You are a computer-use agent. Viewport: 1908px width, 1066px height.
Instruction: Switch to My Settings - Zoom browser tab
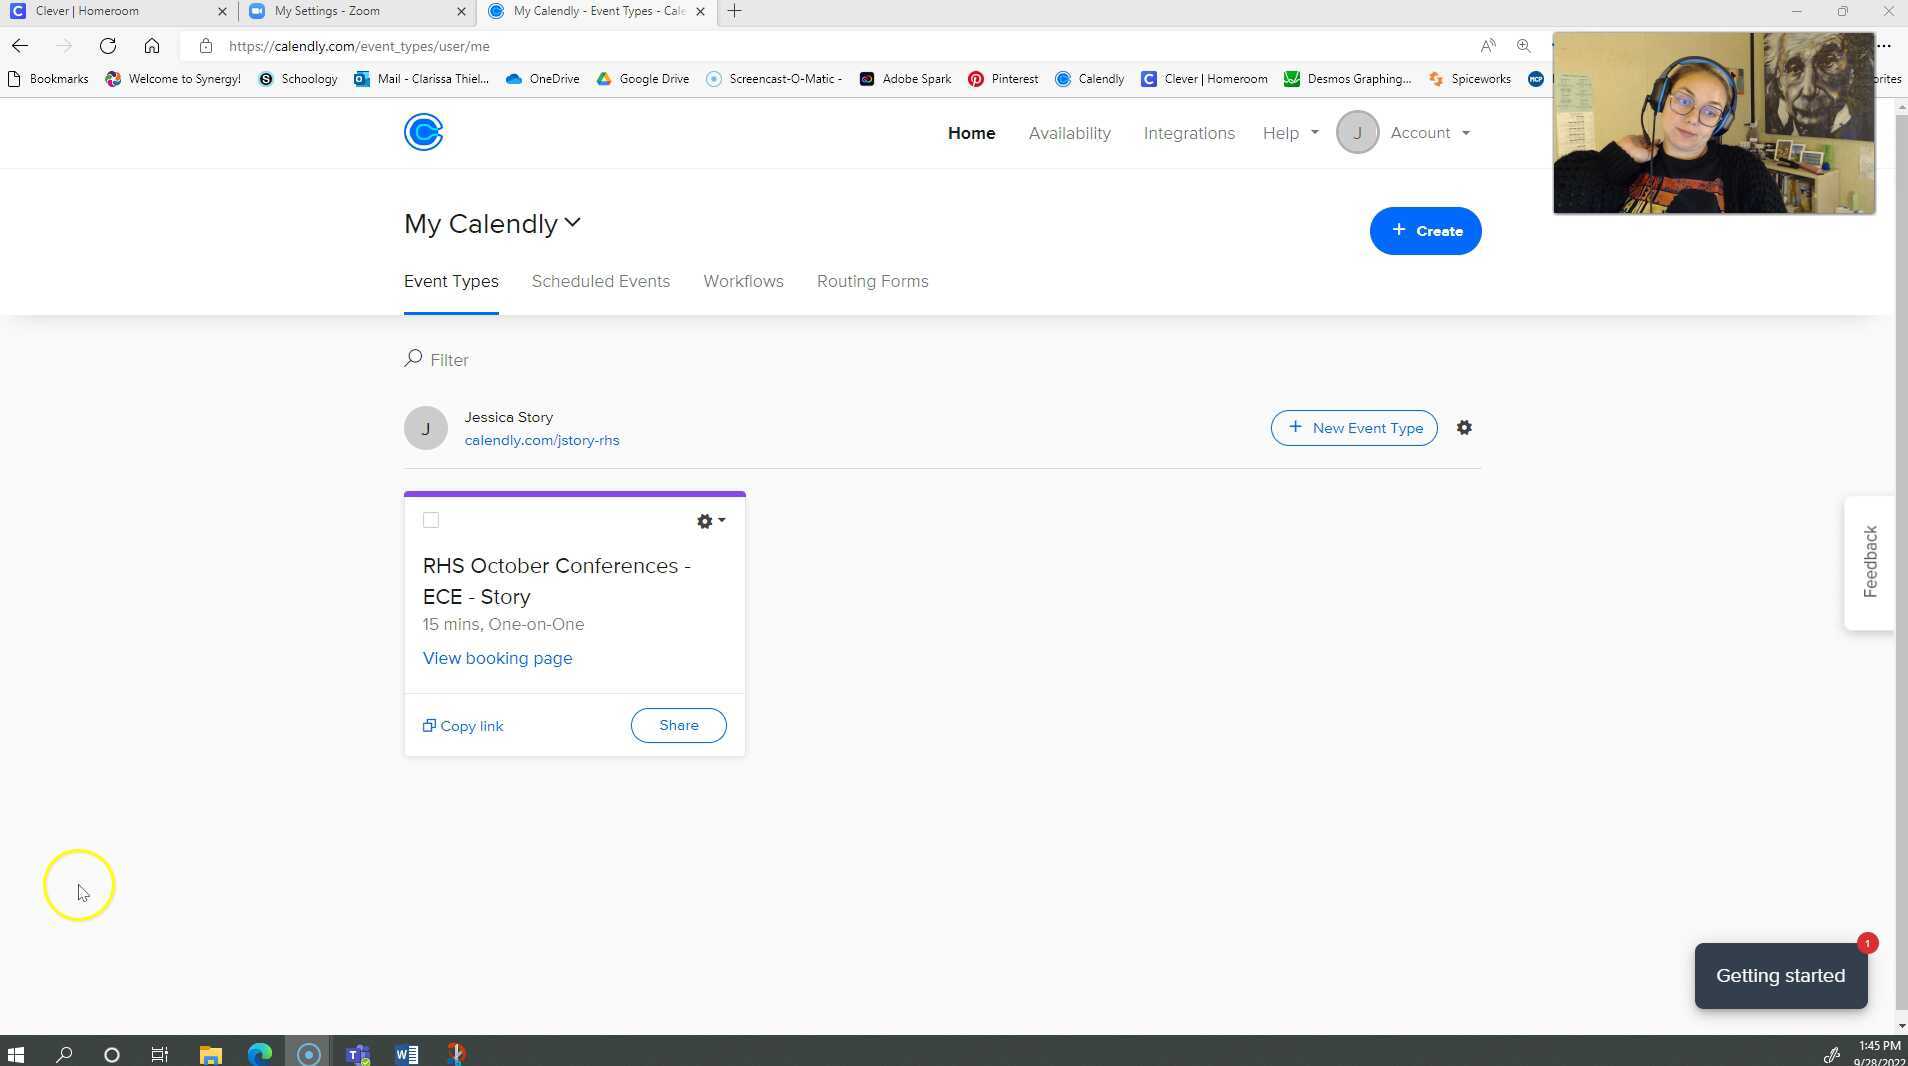pos(357,11)
